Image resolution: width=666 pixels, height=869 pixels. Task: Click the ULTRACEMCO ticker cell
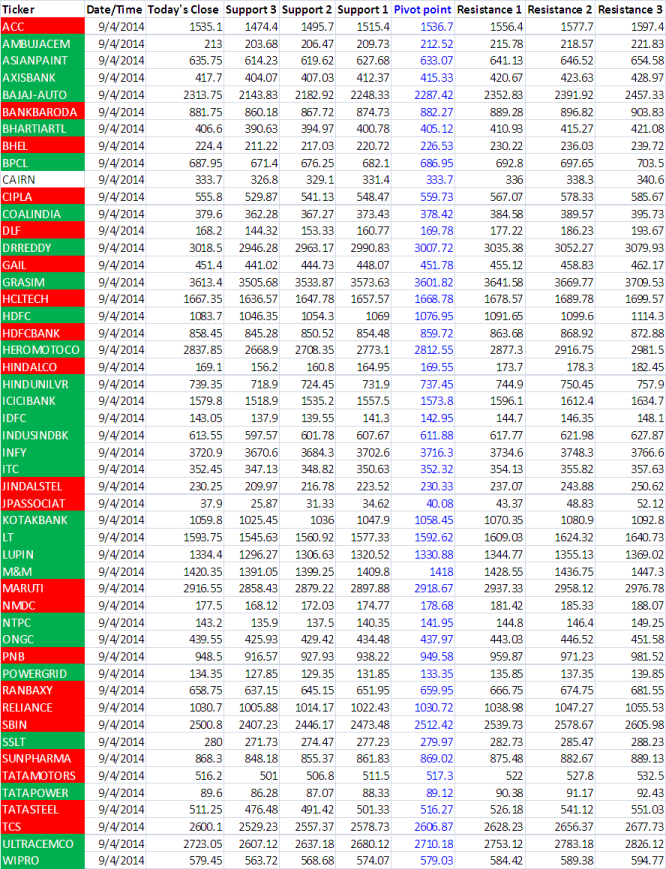click(x=43, y=844)
